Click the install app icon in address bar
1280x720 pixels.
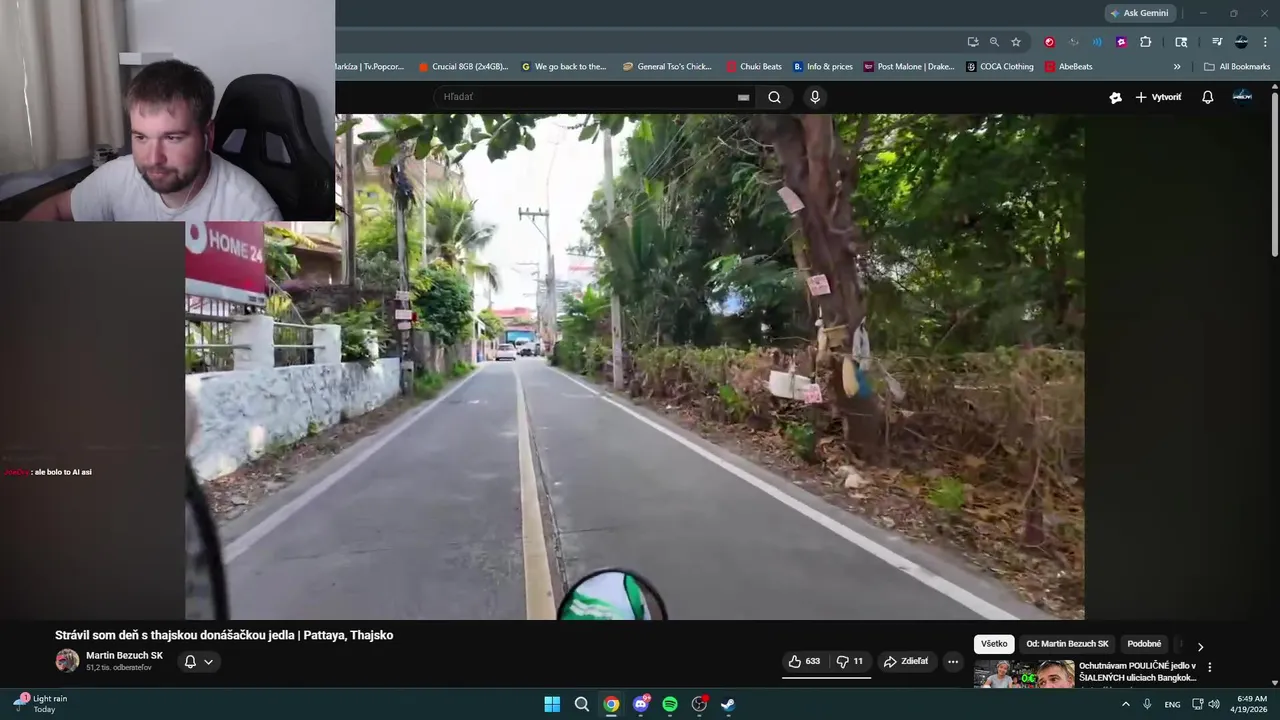tap(973, 42)
